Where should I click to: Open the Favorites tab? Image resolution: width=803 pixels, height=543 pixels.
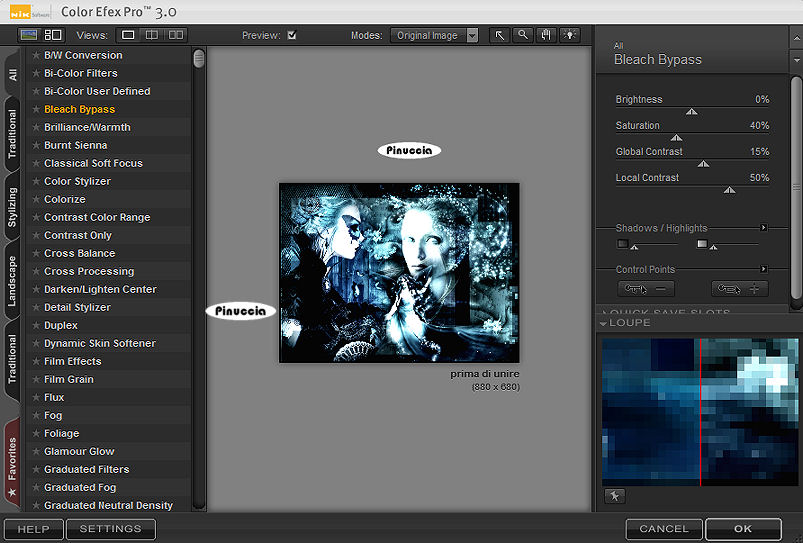[12, 464]
